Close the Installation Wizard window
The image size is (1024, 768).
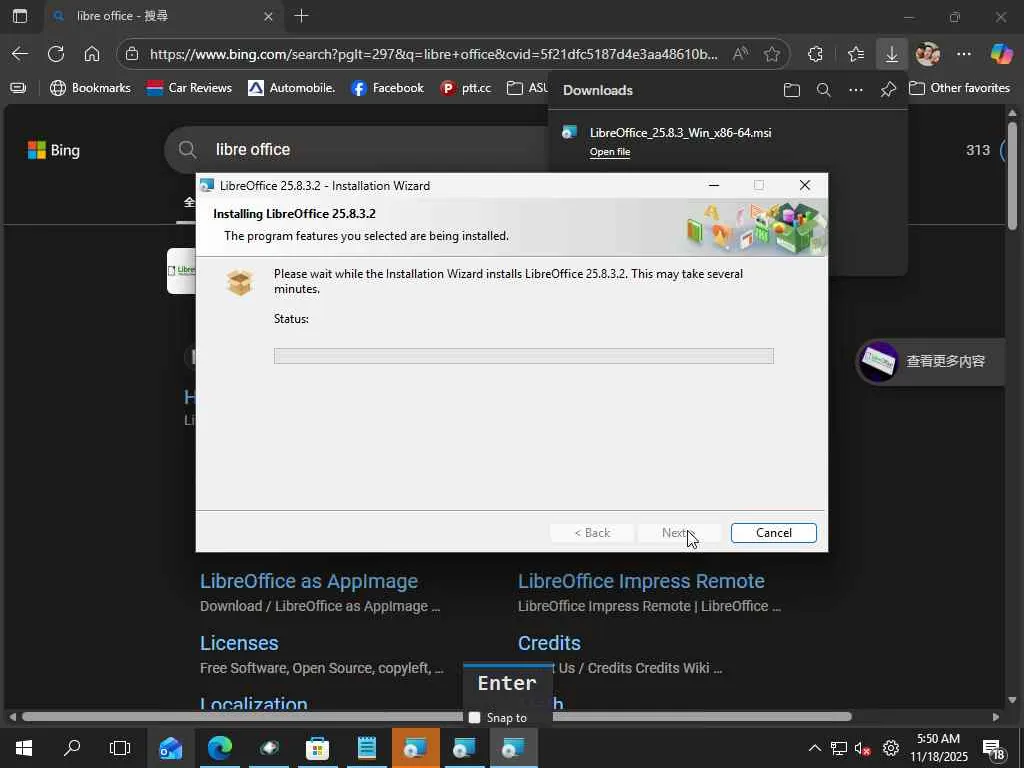pyautogui.click(x=805, y=185)
